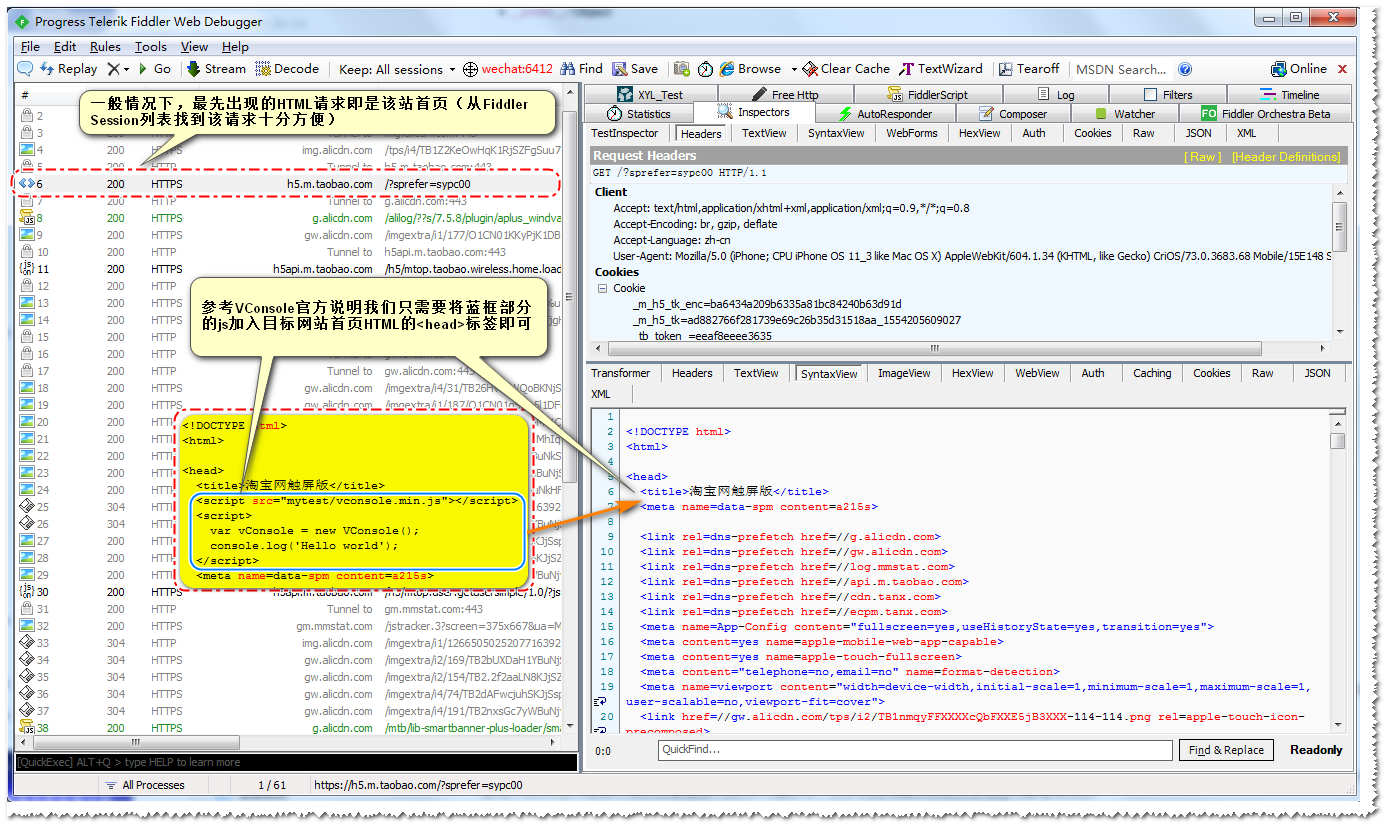The height and width of the screenshot is (830, 1391).
Task: Click the Save sessions icon
Action: (x=620, y=69)
